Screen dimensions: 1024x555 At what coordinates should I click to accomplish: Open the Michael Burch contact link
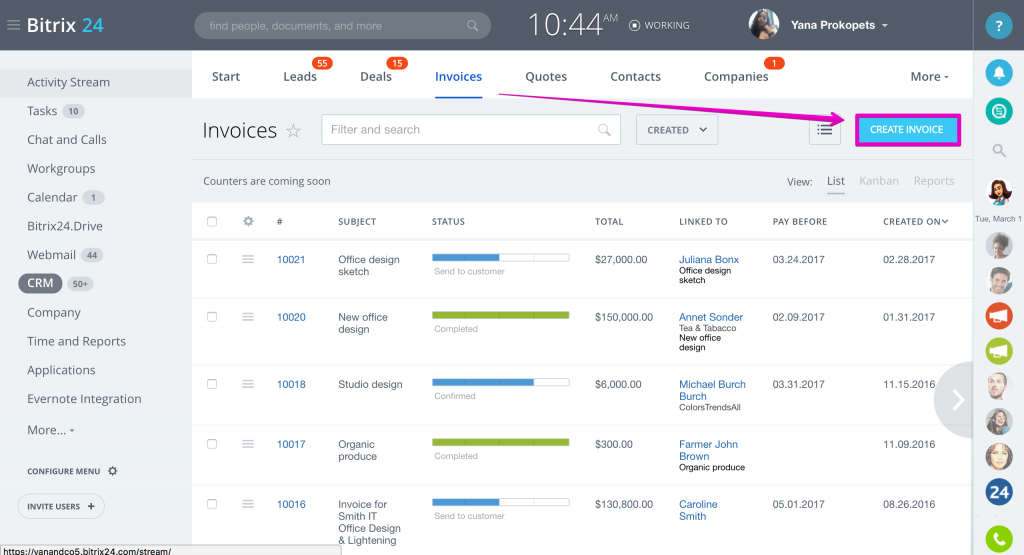pyautogui.click(x=712, y=390)
